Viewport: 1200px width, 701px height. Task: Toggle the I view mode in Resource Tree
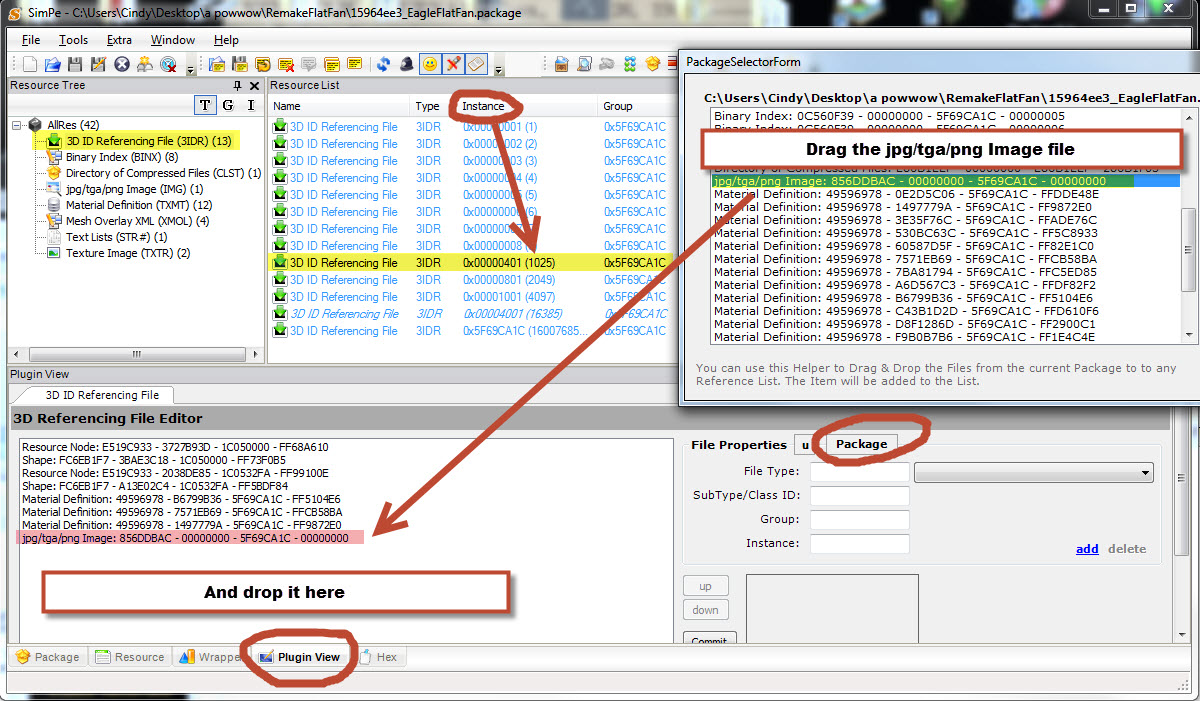(x=250, y=105)
